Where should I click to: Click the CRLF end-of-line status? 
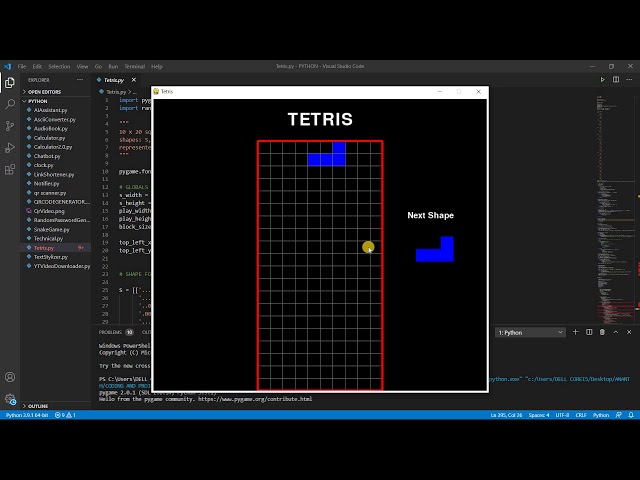coord(581,415)
